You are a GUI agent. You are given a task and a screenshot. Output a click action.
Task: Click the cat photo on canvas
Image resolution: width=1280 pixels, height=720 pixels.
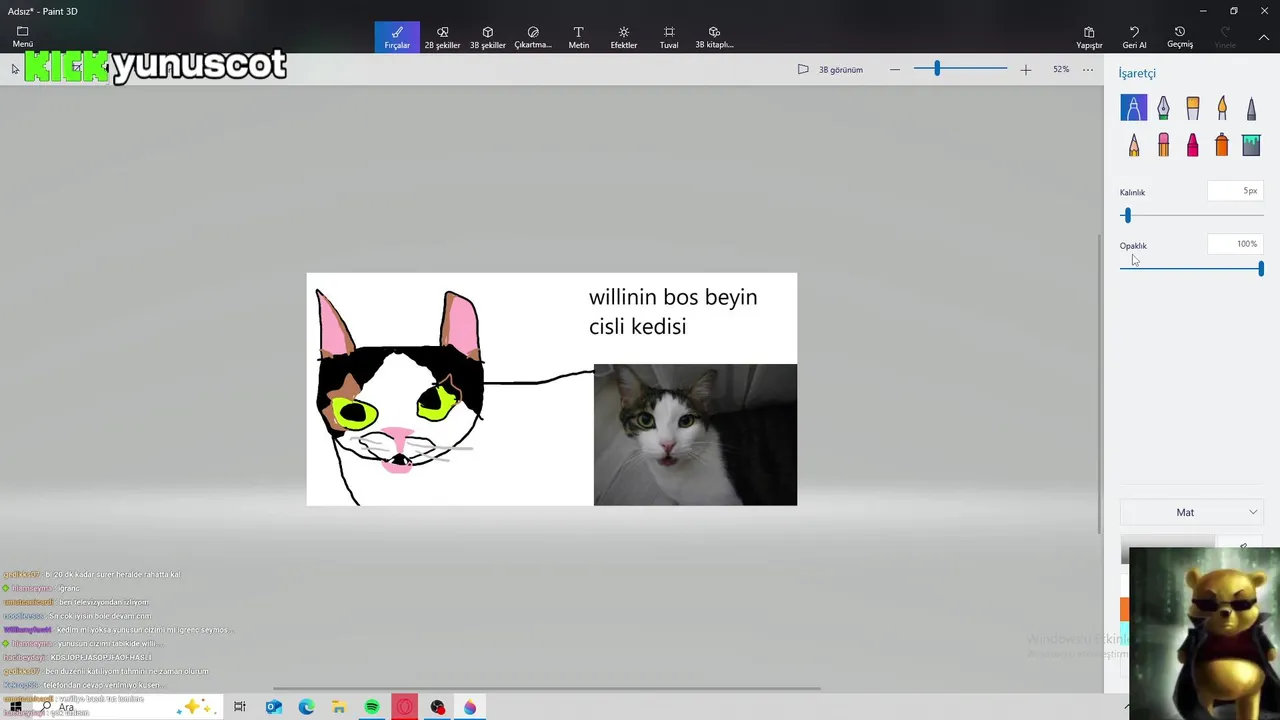695,435
